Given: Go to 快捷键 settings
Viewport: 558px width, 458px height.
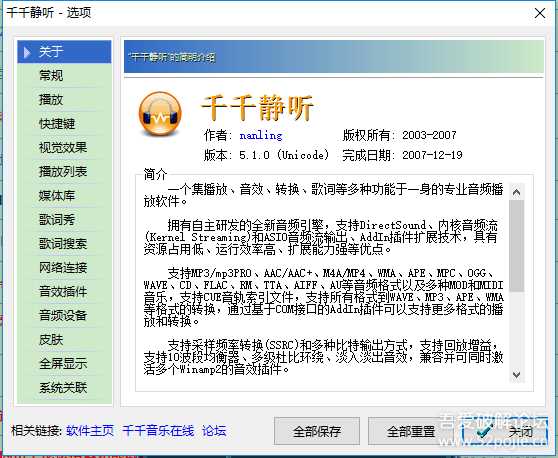Looking at the screenshot, I should pyautogui.click(x=57, y=123).
